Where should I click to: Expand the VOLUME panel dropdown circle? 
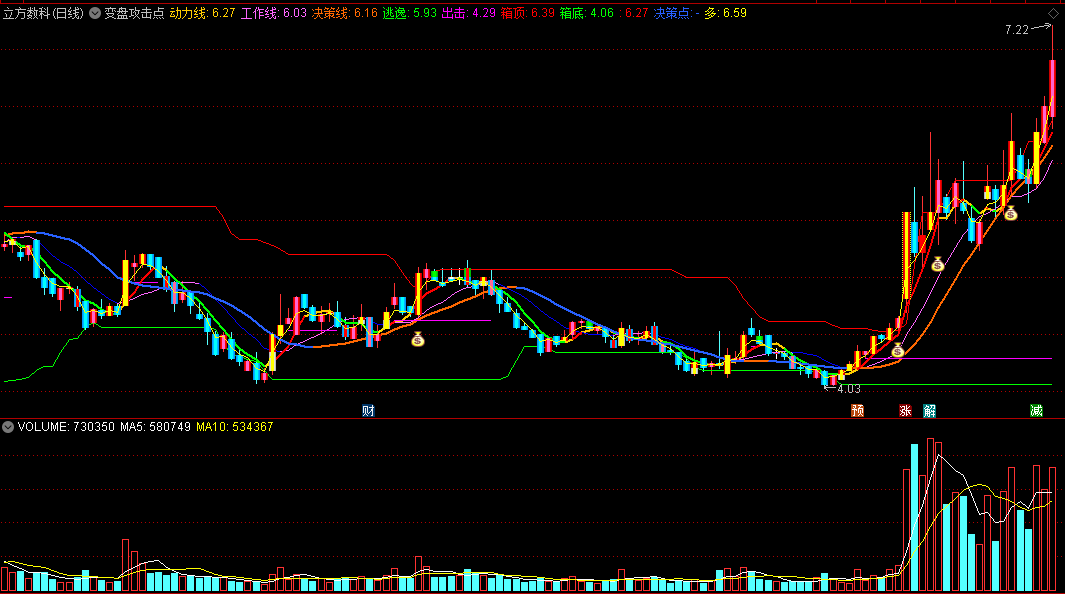pyautogui.click(x=8, y=427)
